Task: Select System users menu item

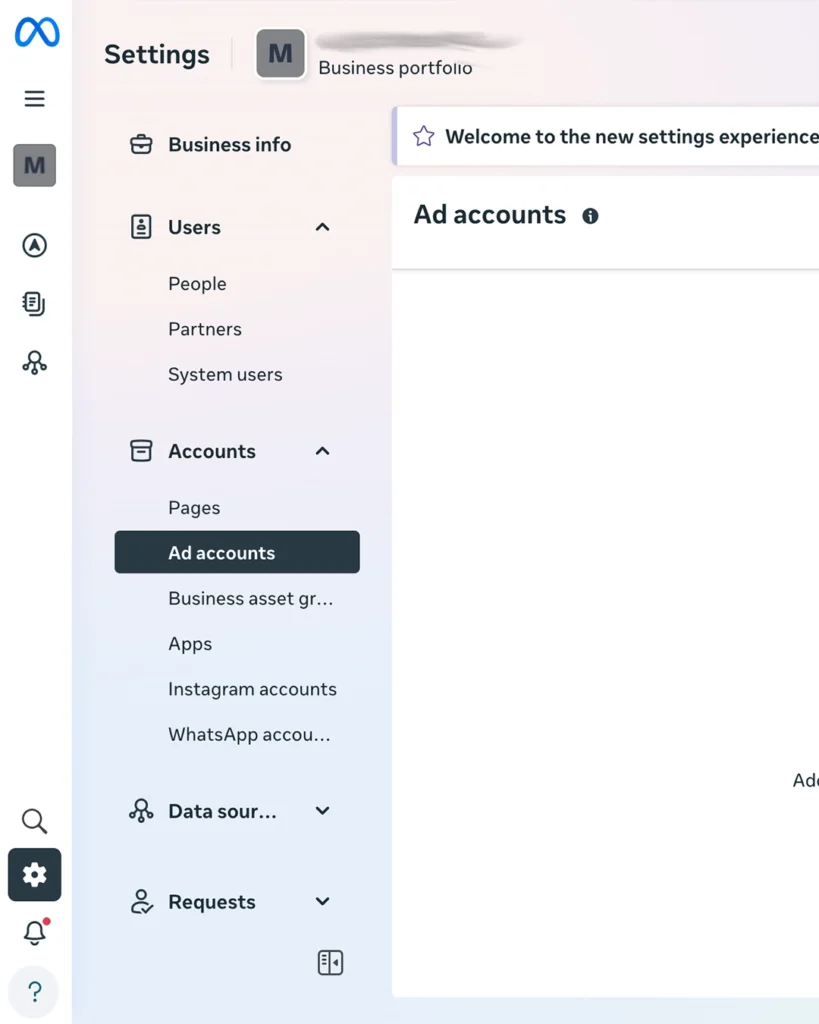Action: (225, 375)
